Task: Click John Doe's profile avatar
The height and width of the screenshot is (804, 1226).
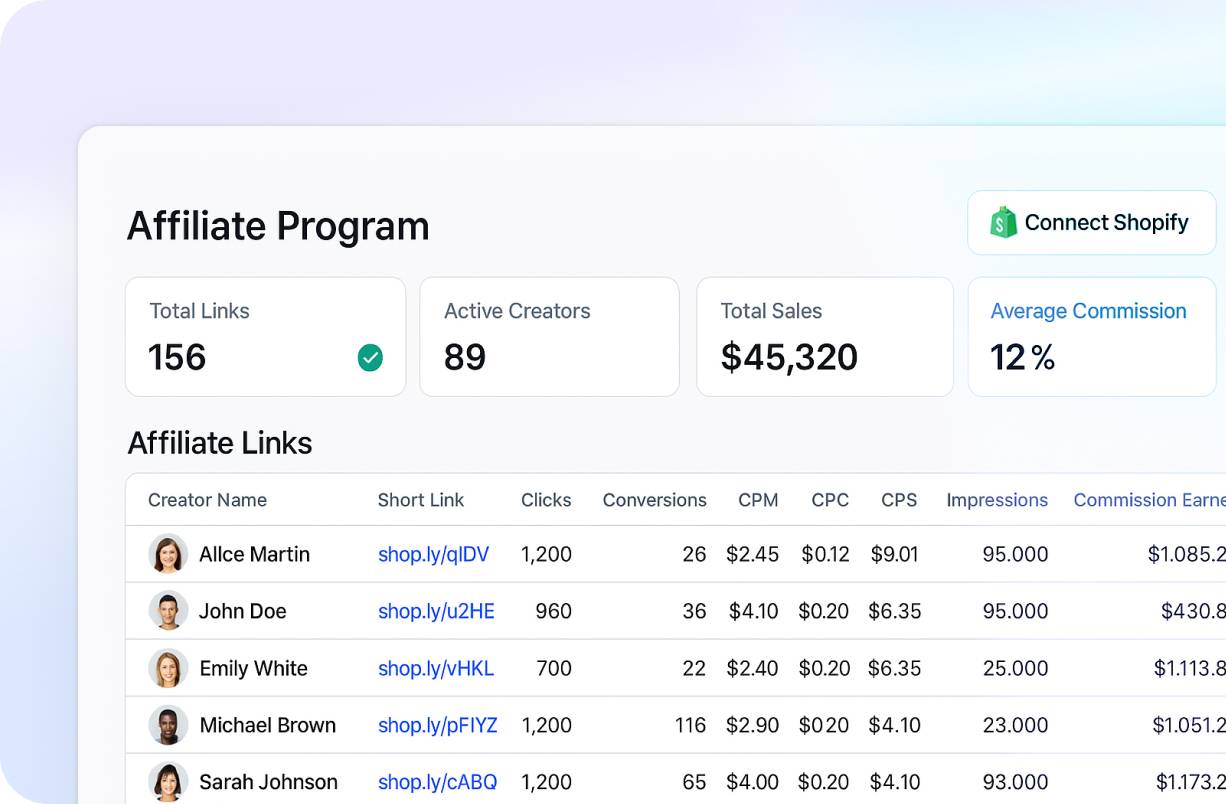Action: 168,611
